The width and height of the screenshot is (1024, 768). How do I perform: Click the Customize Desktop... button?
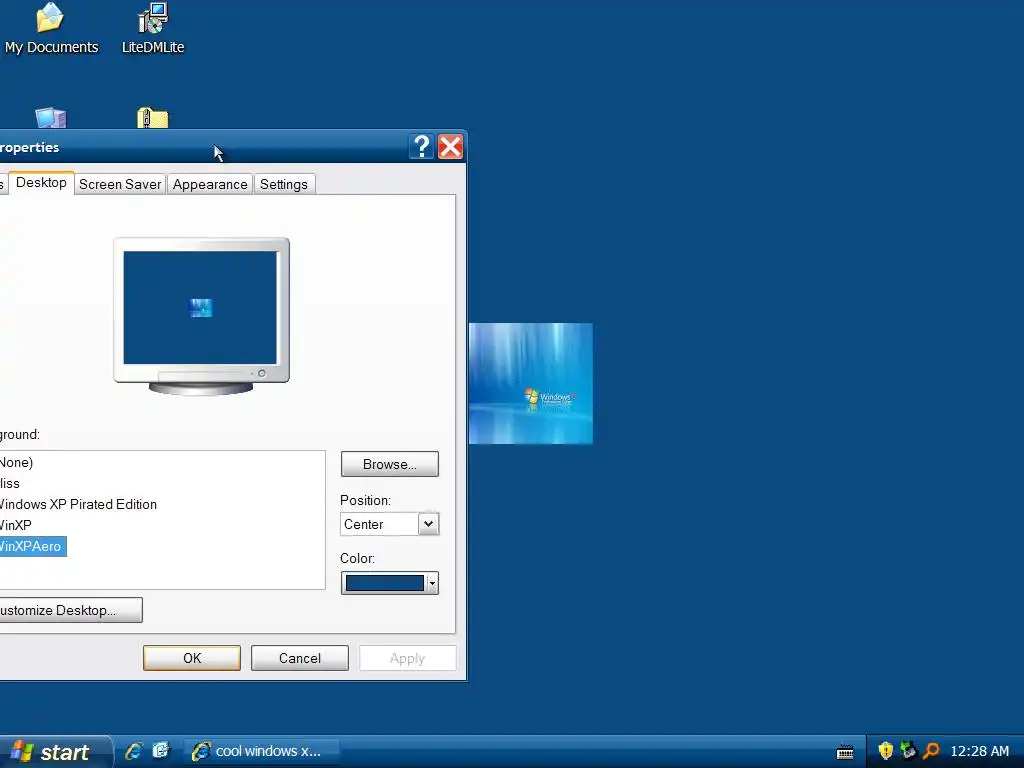[70, 610]
